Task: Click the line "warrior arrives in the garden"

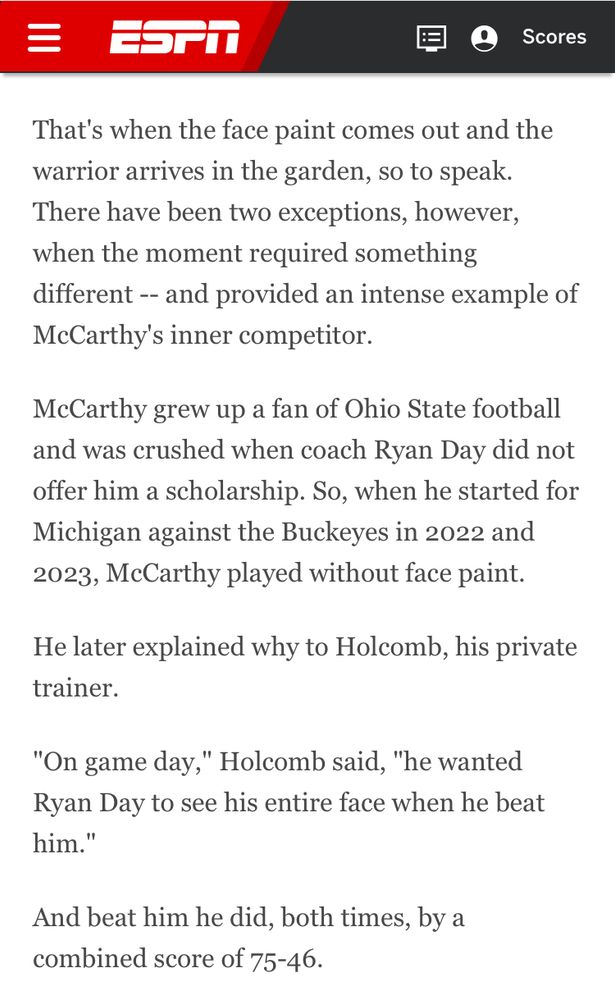Action: (x=272, y=172)
